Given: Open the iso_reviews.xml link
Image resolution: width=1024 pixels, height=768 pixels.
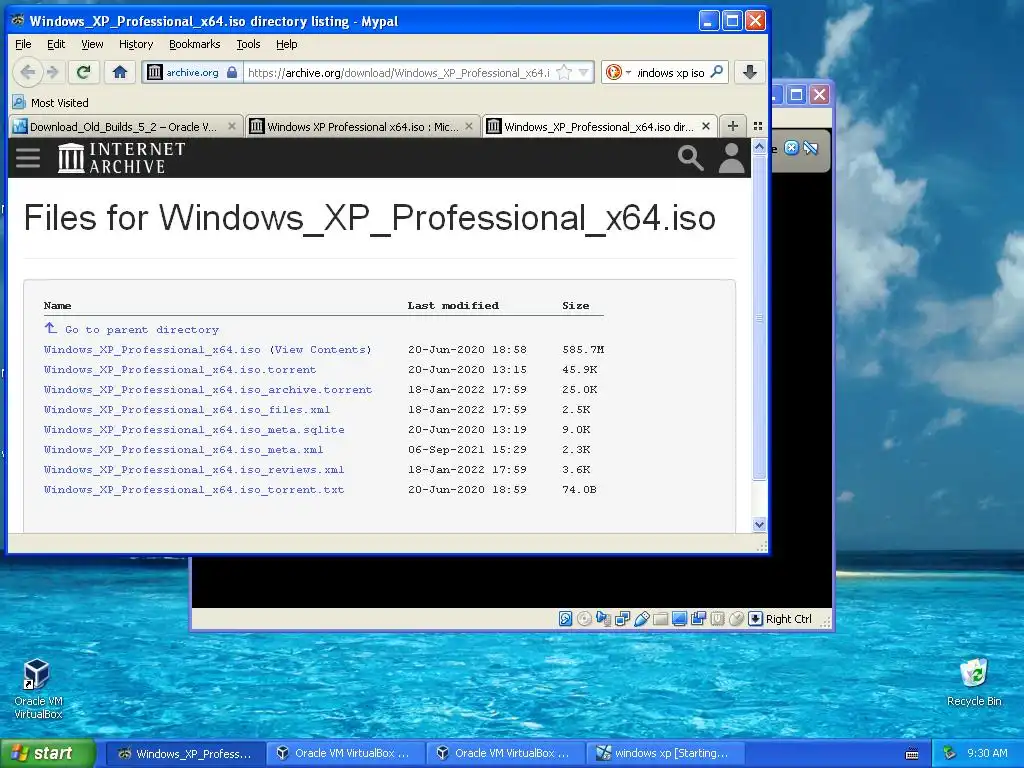Looking at the screenshot, I should click(194, 470).
